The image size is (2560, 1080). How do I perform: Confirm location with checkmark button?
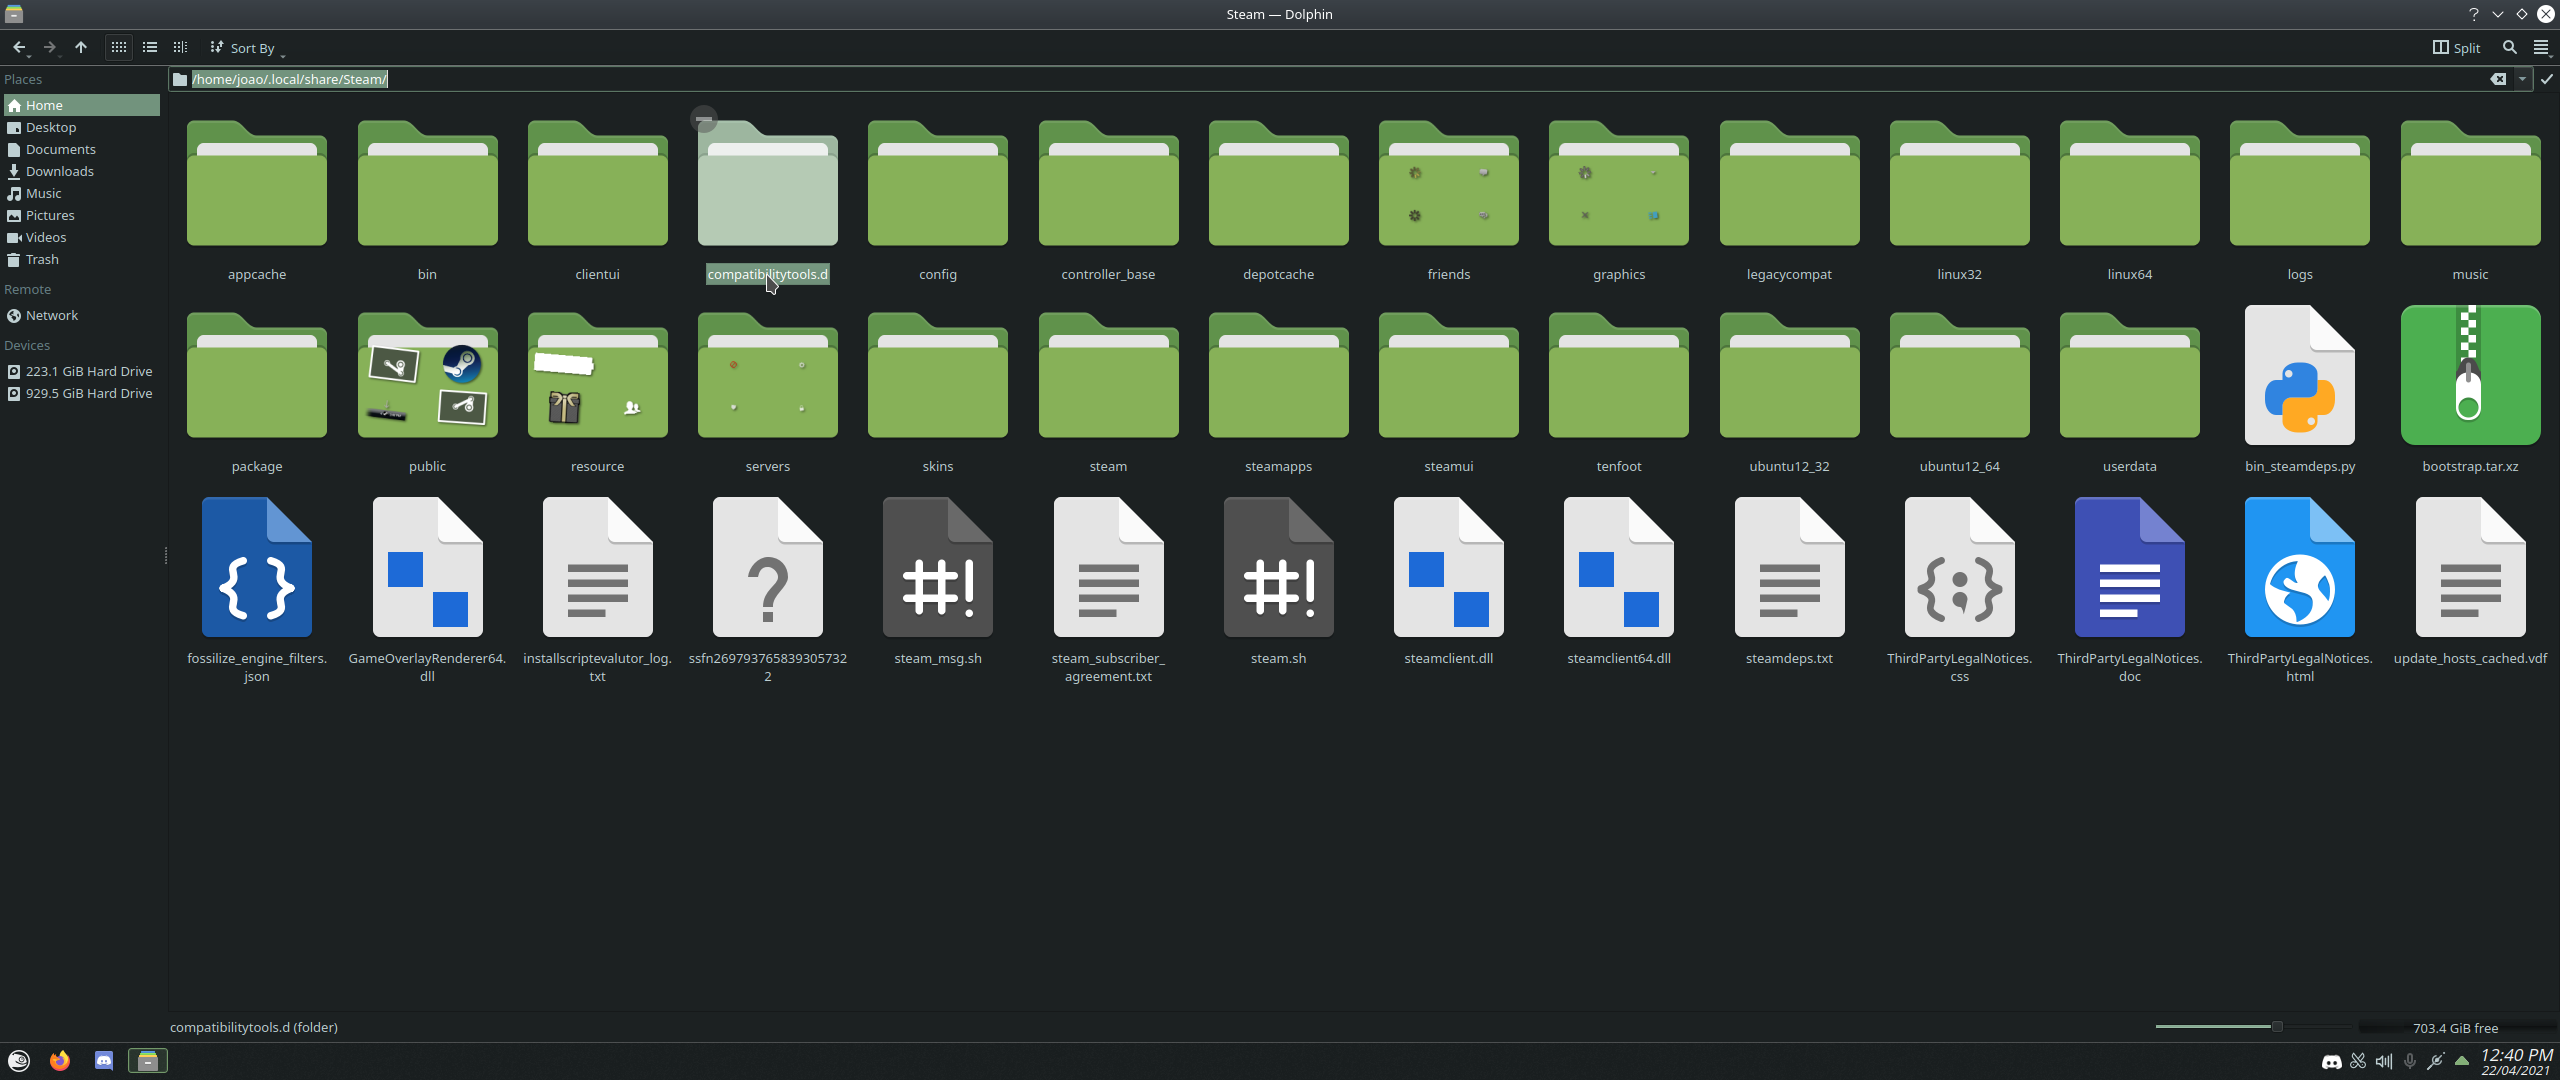tap(2546, 79)
